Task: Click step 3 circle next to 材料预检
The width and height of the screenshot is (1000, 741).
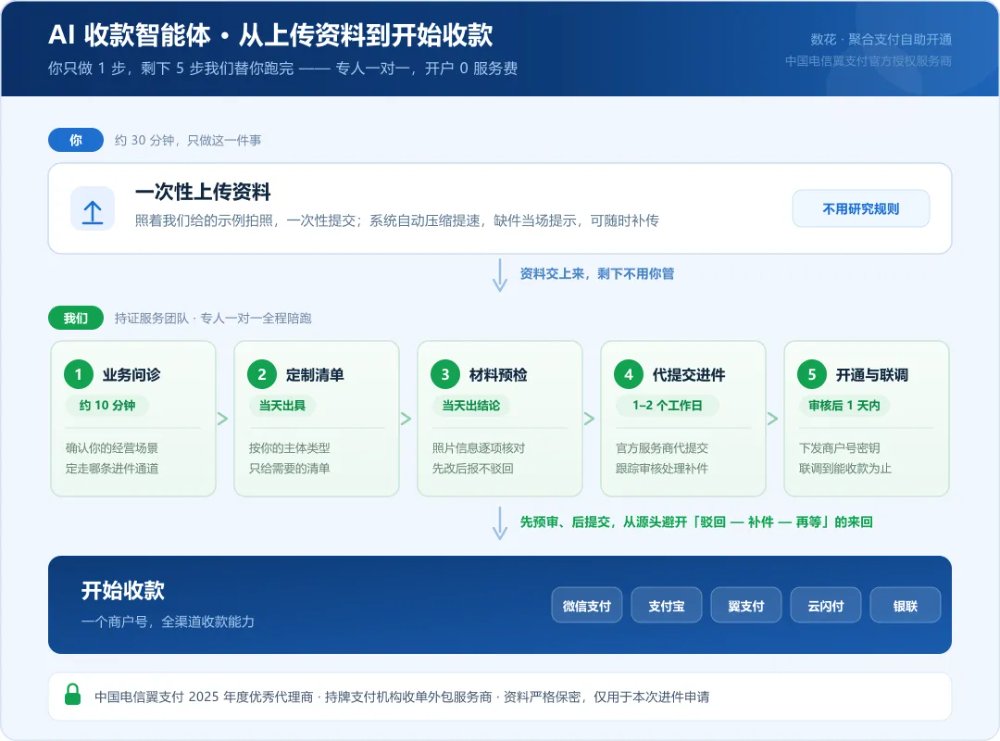Action: click(445, 374)
